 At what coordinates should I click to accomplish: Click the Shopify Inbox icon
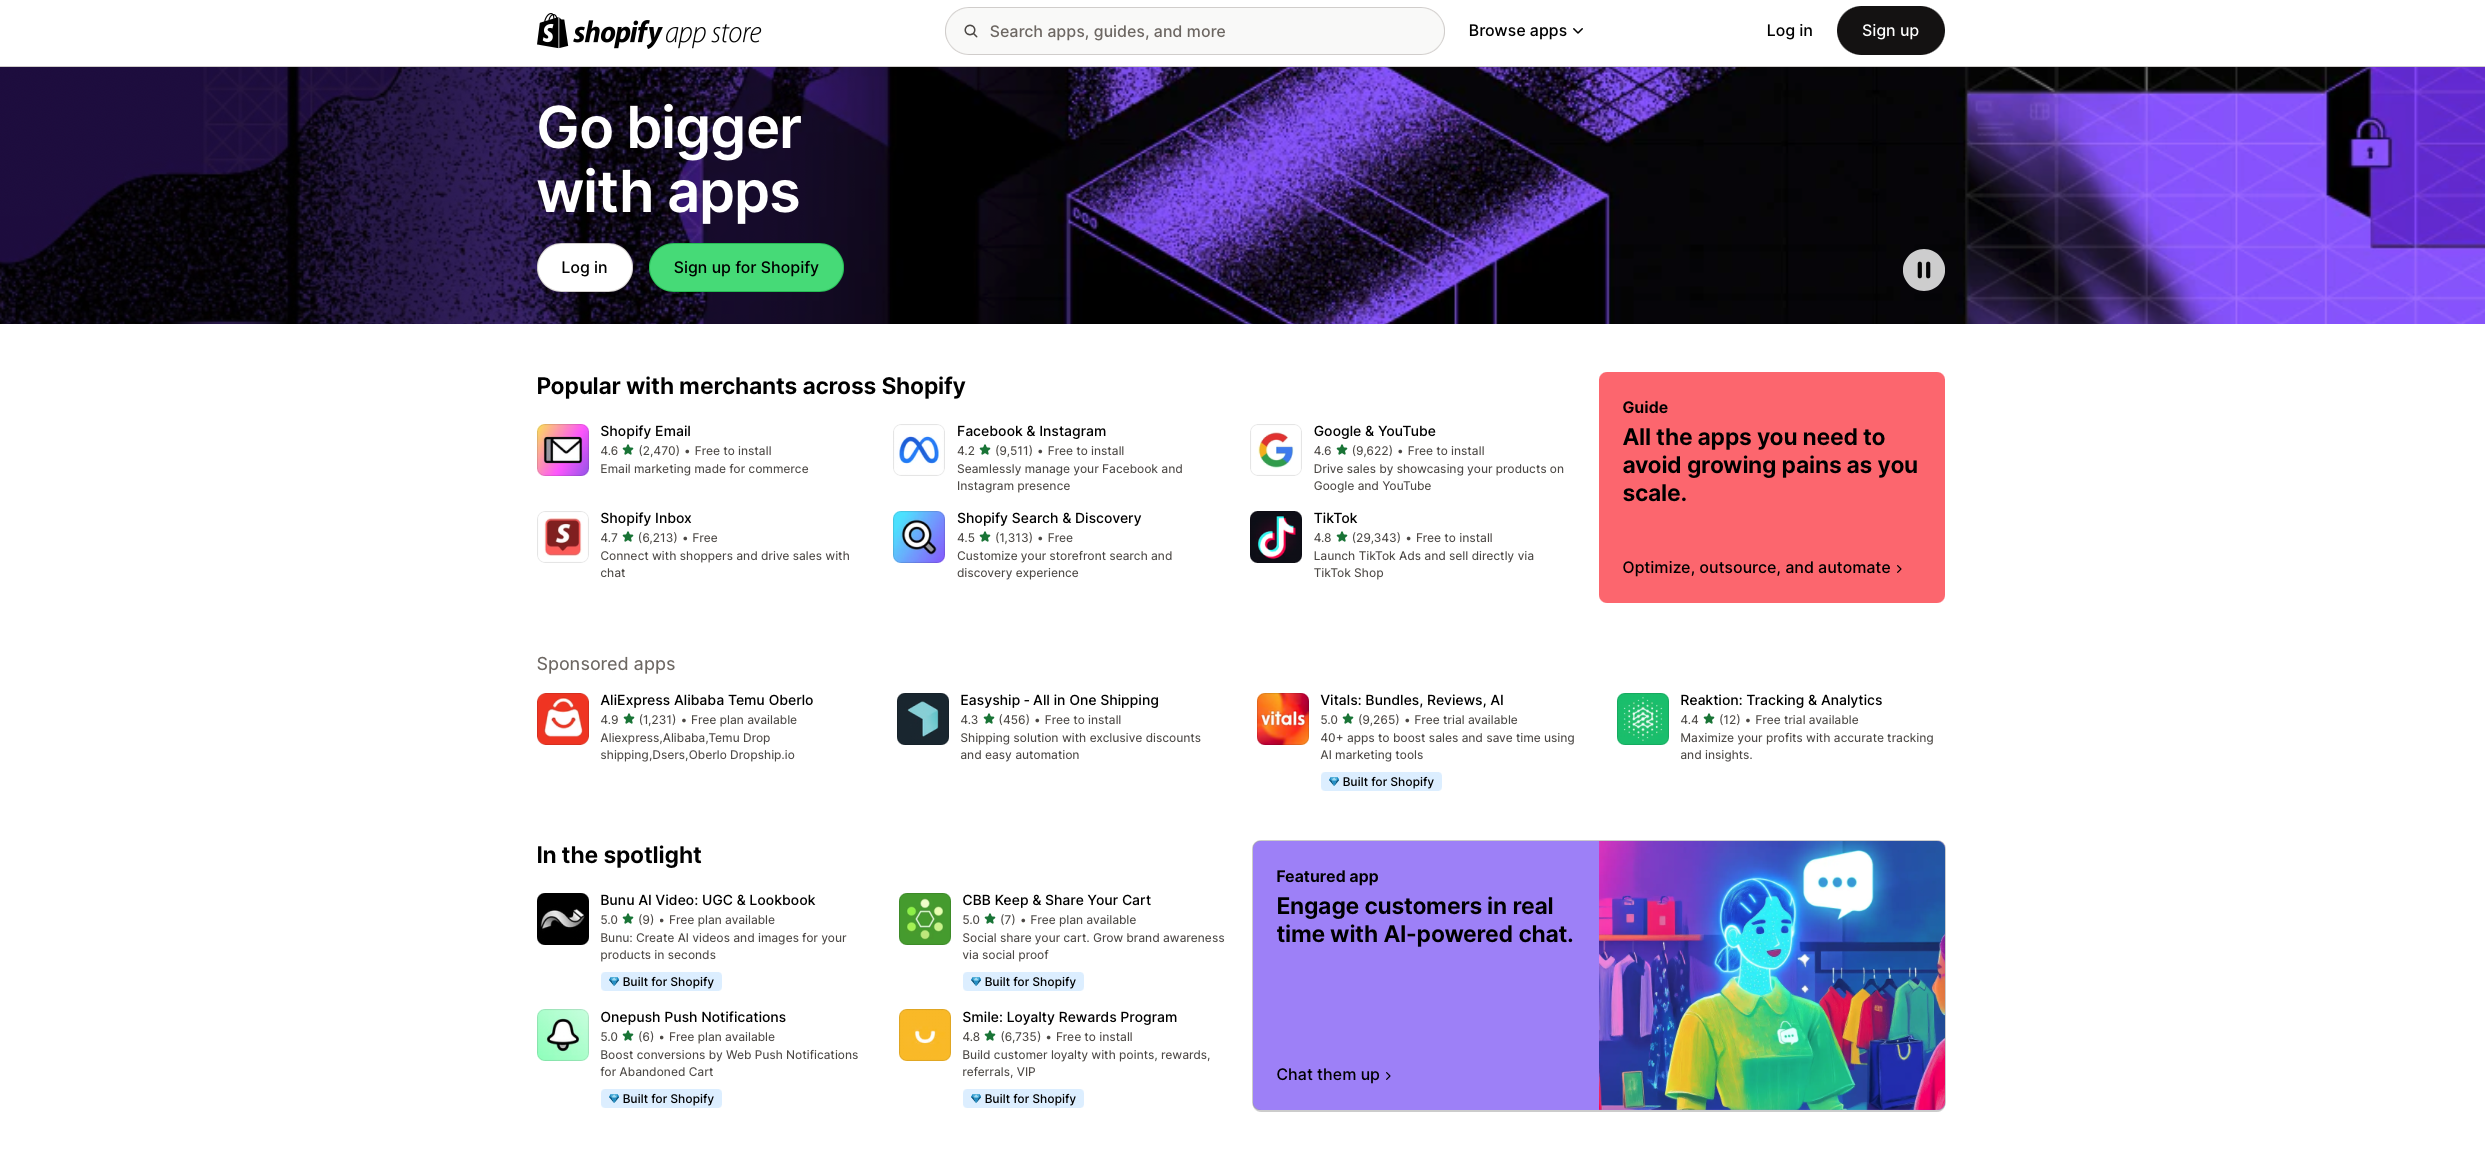coord(562,537)
